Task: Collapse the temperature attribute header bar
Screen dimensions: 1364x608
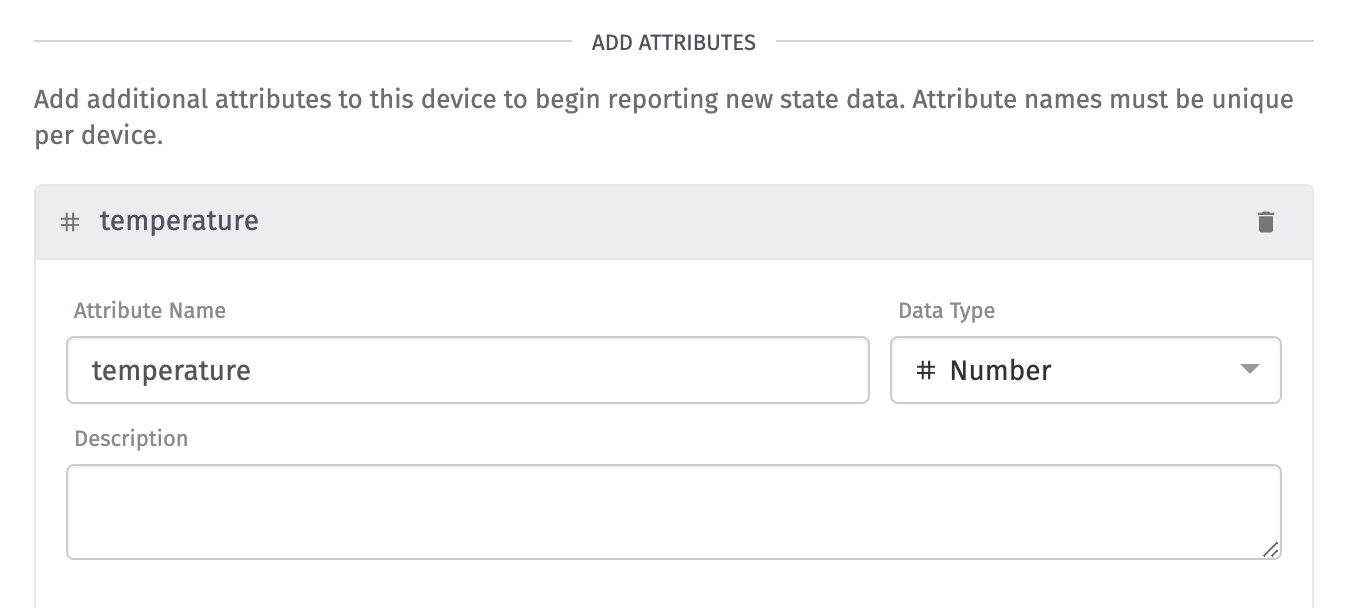Action: (673, 222)
